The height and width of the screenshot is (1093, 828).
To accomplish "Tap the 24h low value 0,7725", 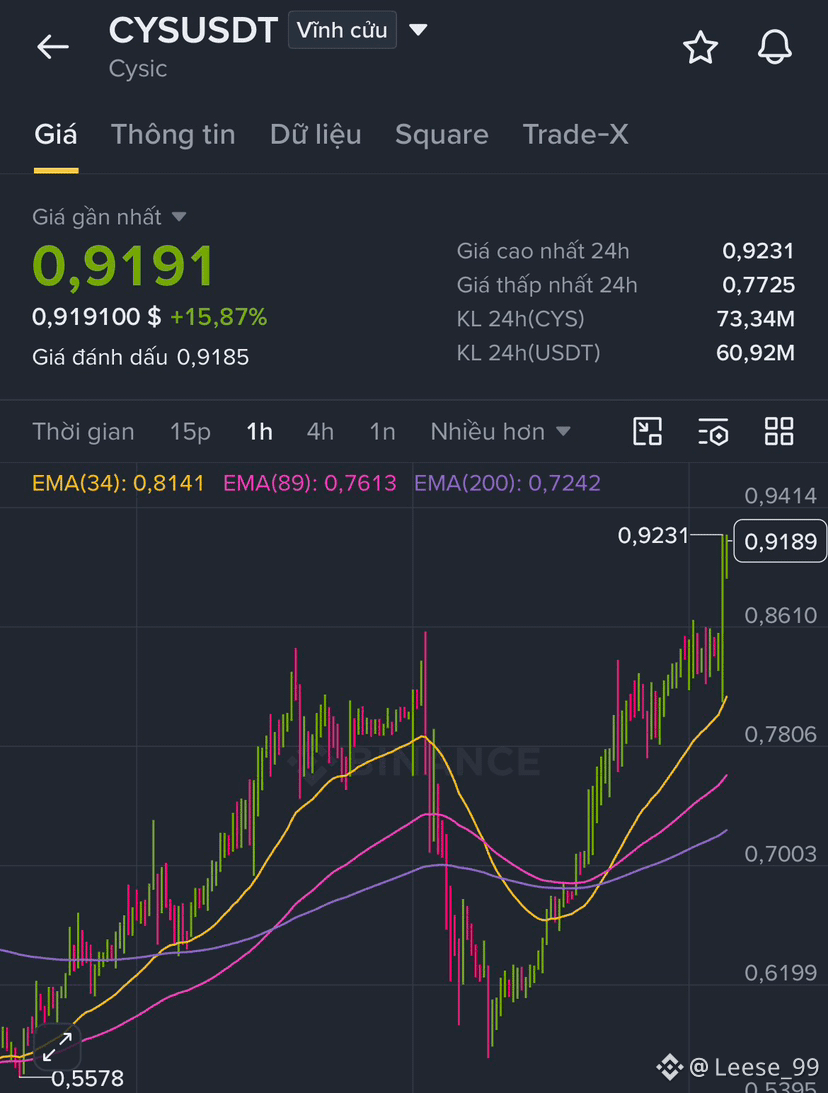I will click(x=758, y=284).
